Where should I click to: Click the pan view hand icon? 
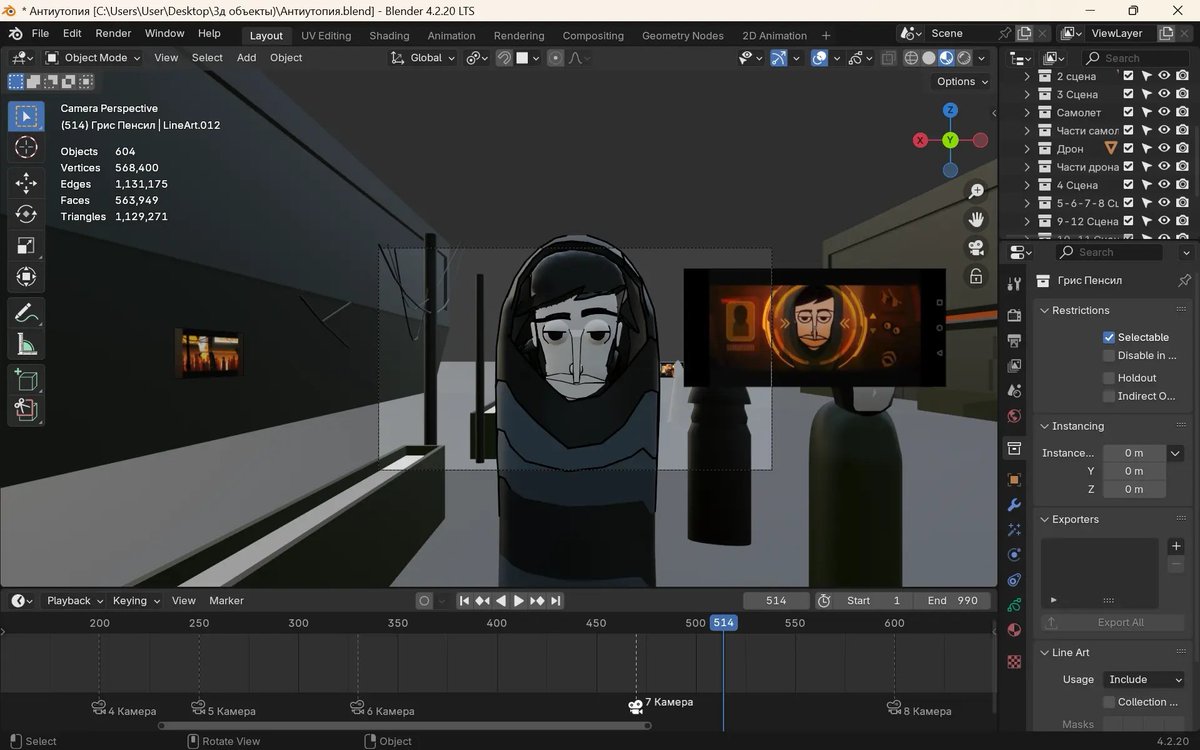click(976, 219)
